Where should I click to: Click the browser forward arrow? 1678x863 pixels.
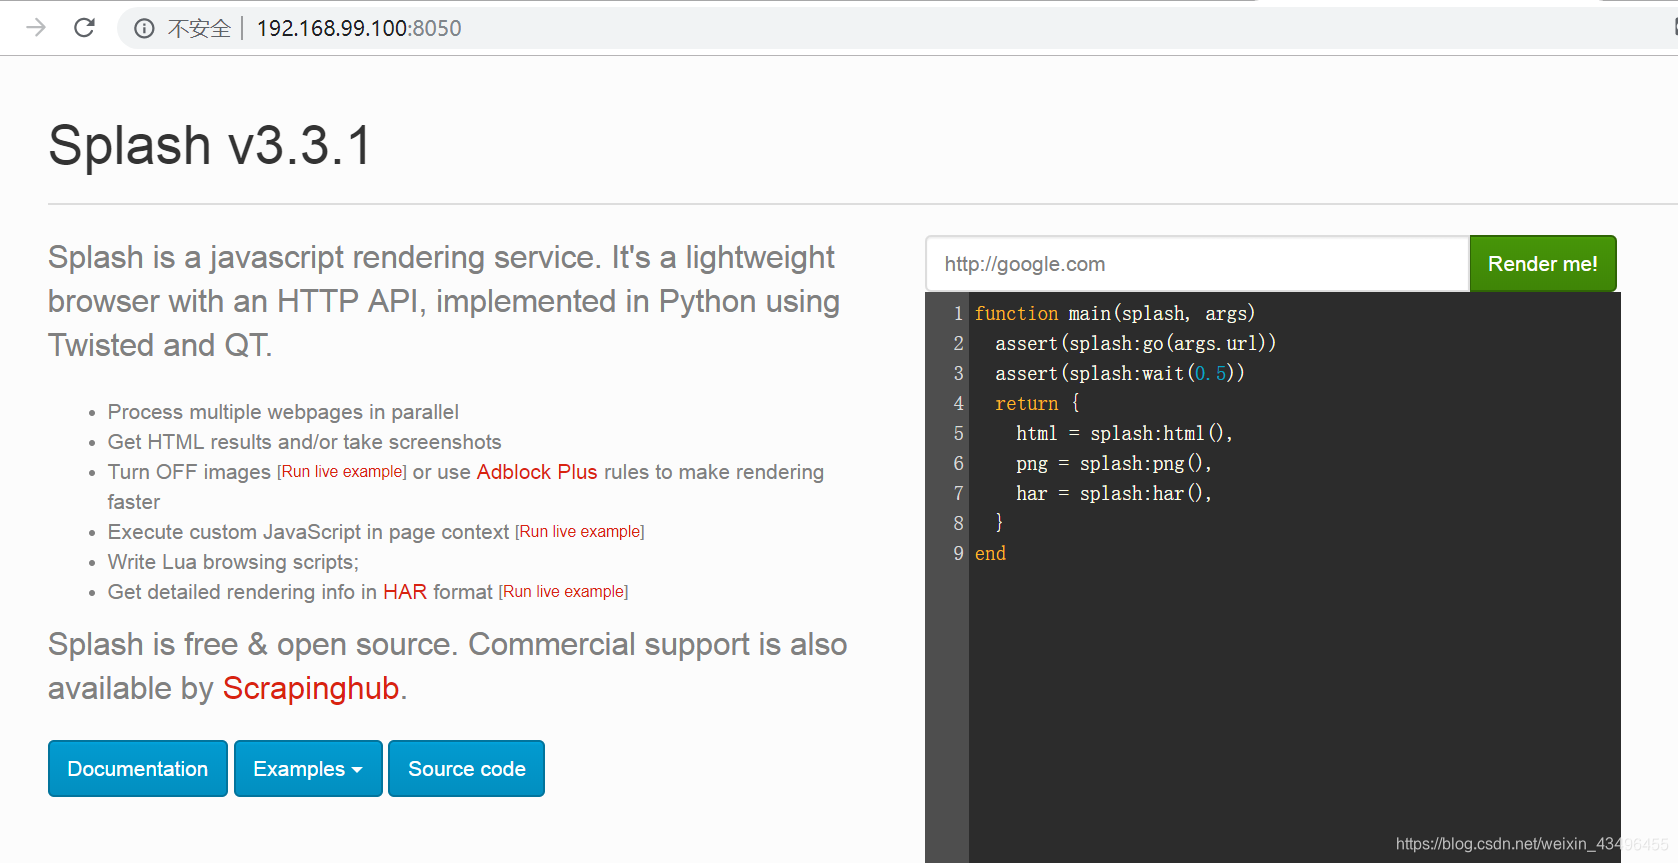tap(36, 27)
